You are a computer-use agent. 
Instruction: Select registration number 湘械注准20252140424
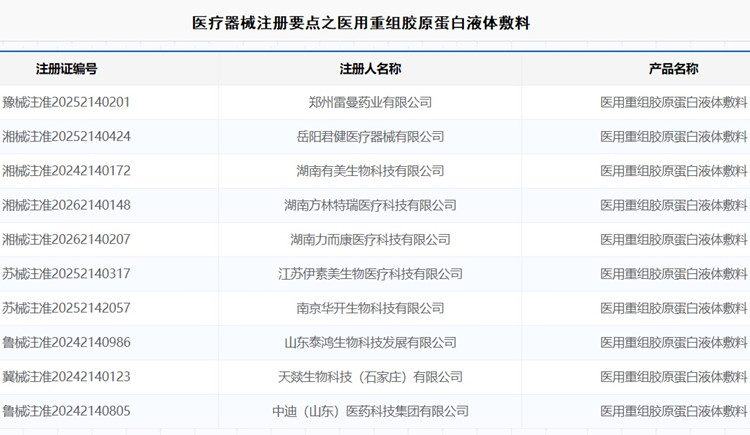[66, 137]
